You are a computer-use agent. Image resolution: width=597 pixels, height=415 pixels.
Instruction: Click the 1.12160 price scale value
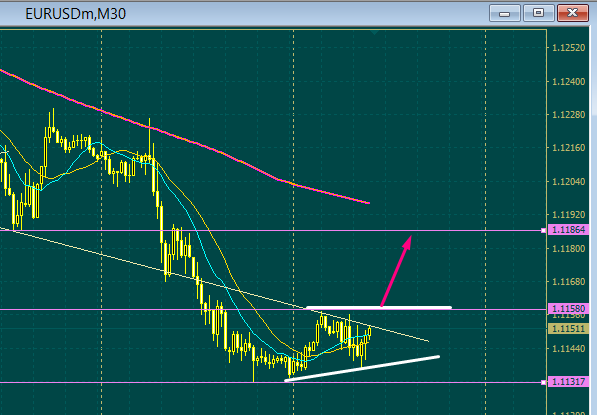click(x=568, y=148)
